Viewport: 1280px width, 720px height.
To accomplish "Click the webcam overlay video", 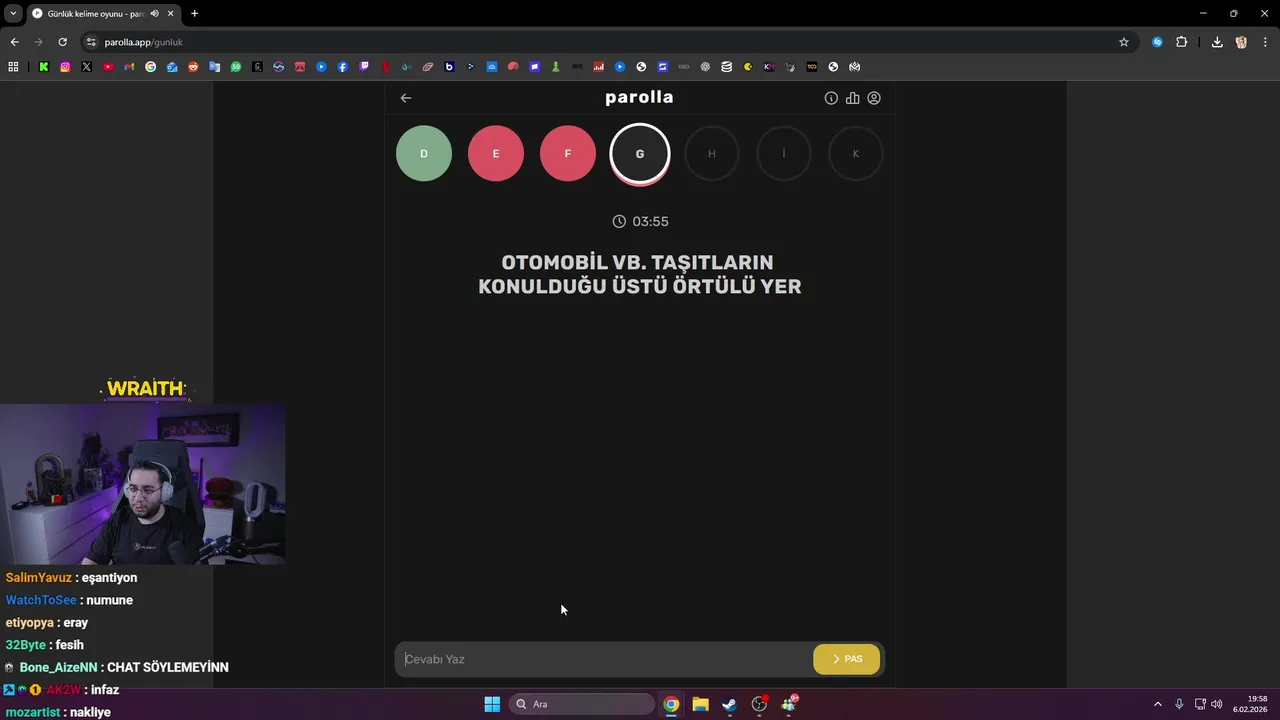I will click(143, 484).
